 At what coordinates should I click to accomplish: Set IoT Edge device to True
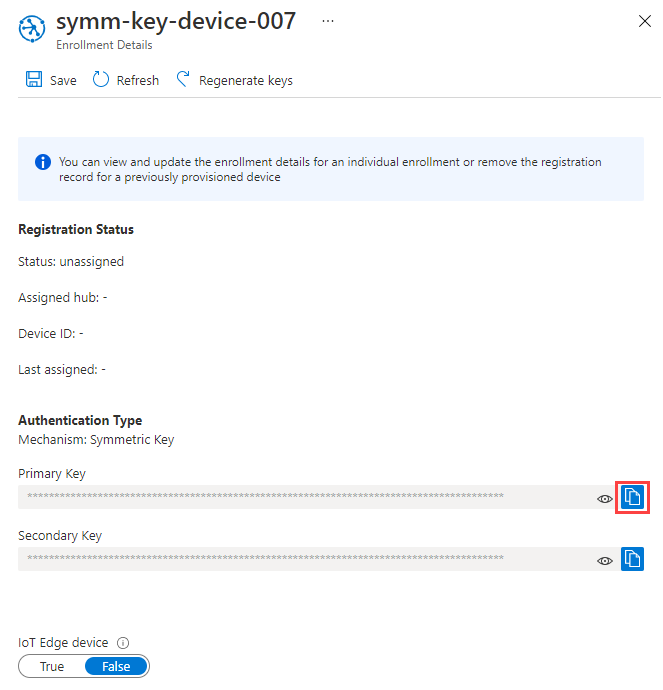pyautogui.click(x=52, y=666)
